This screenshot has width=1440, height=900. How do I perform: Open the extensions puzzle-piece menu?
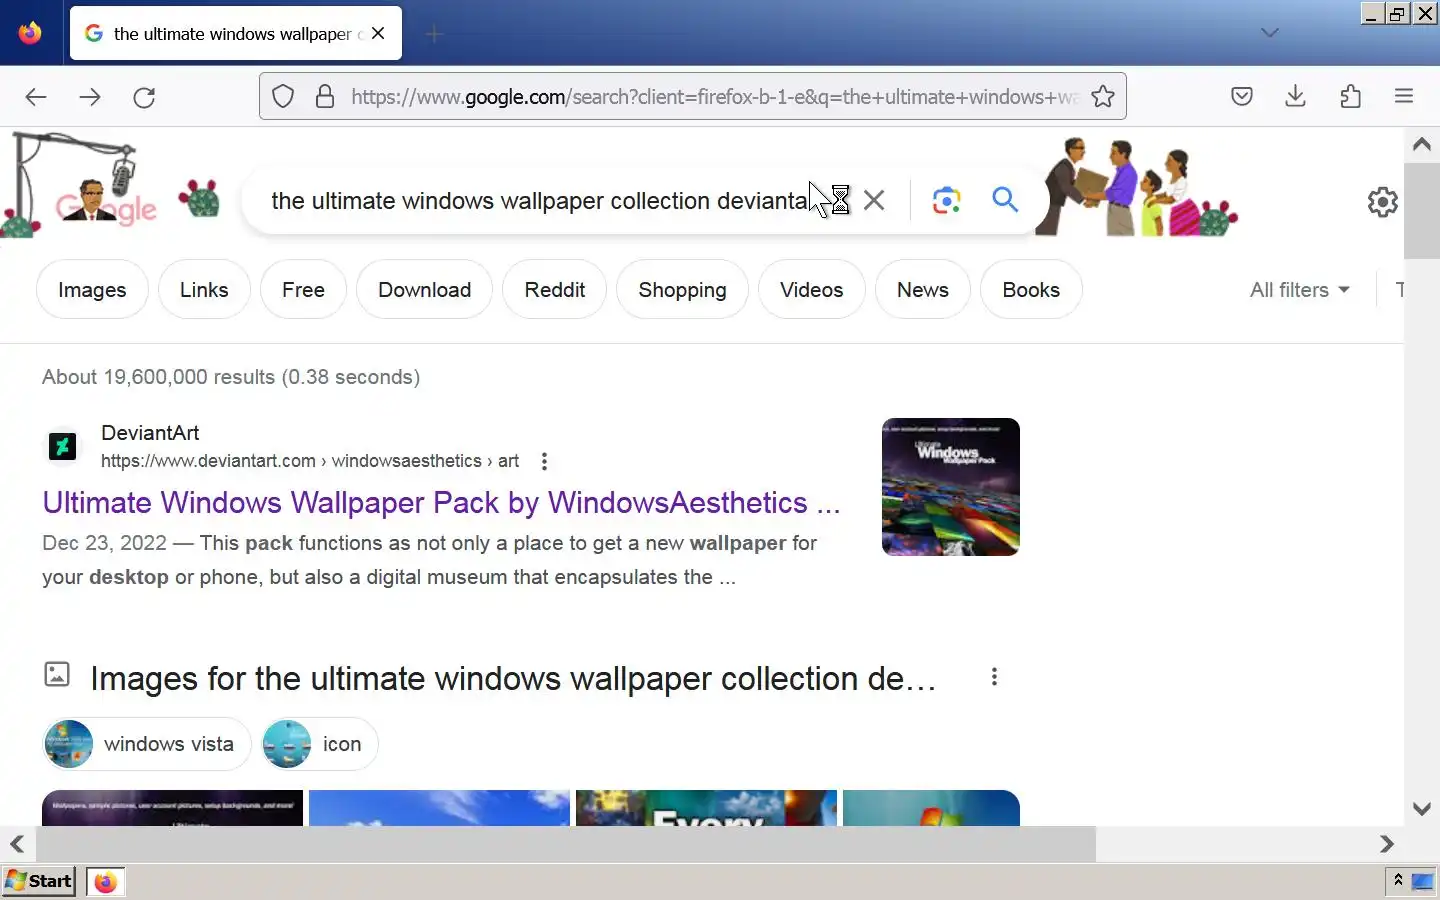[1350, 97]
